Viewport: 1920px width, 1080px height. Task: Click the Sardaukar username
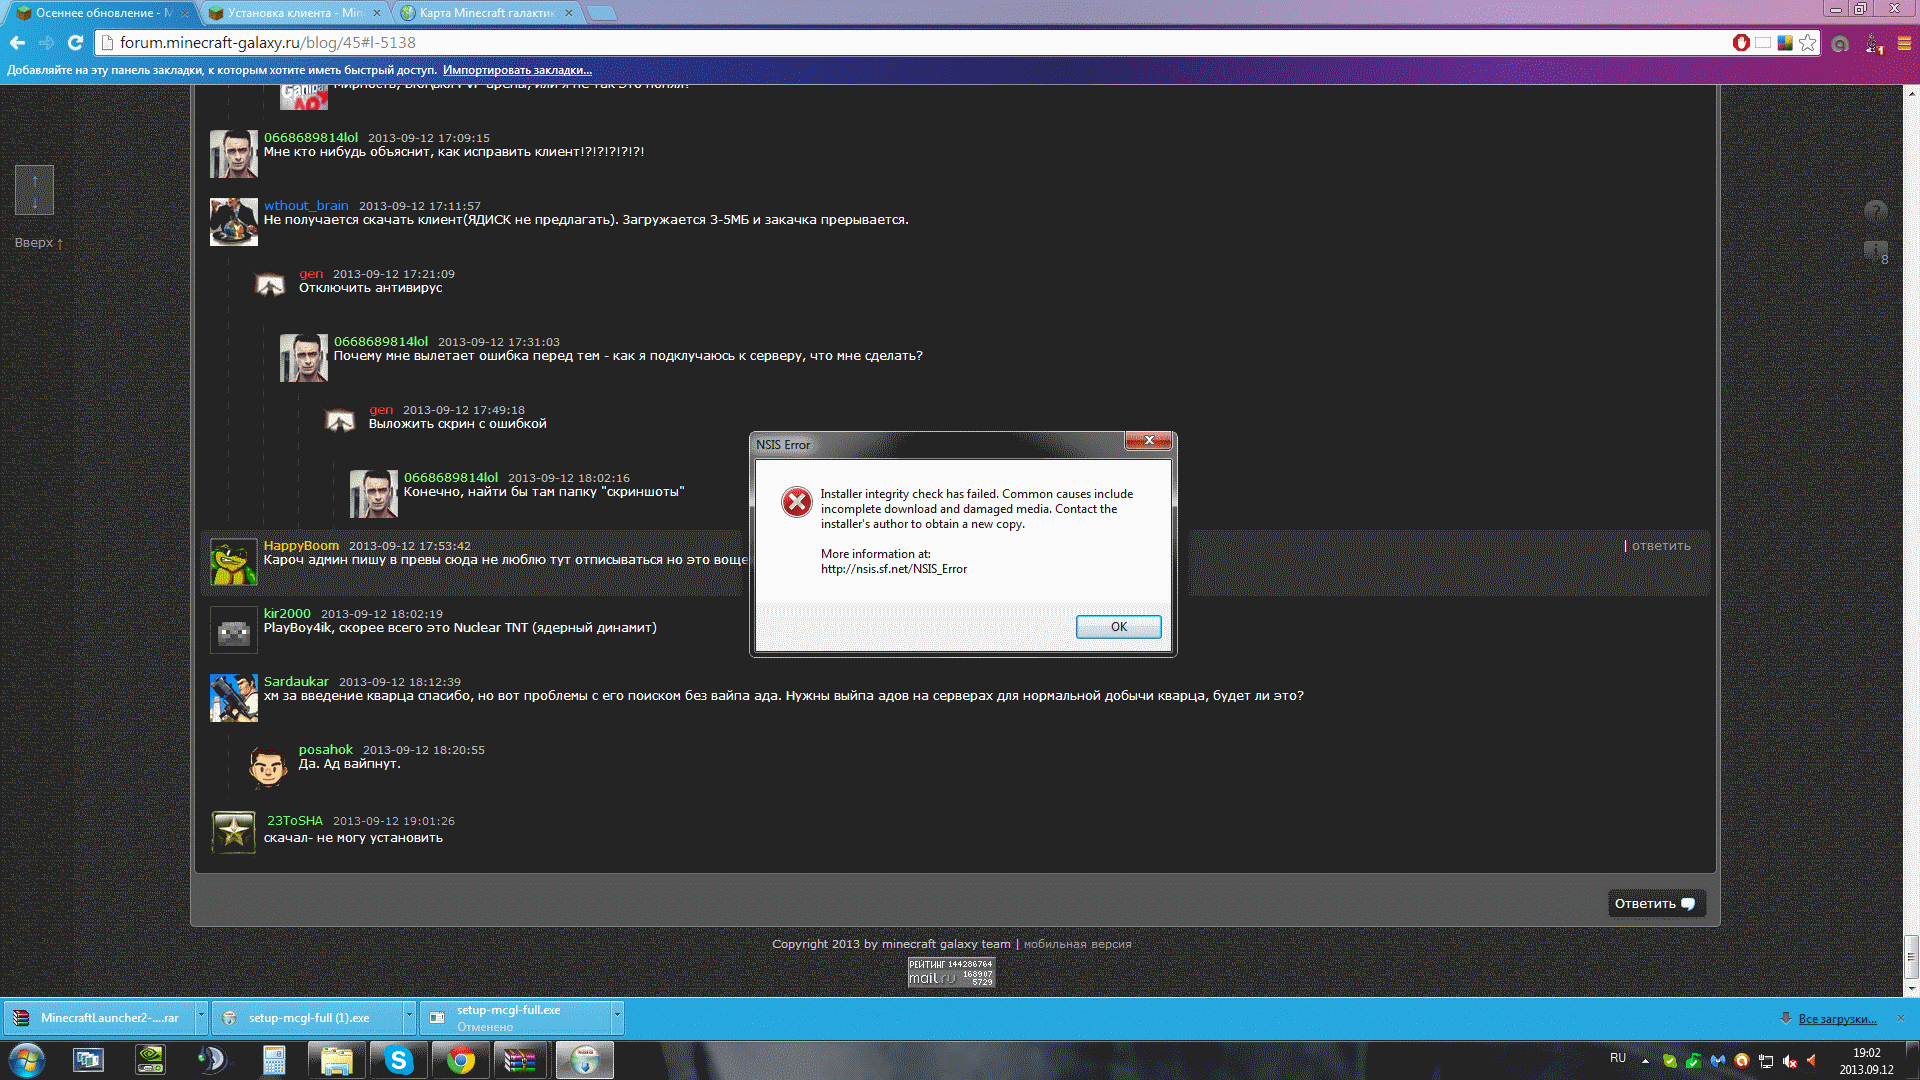[x=296, y=681]
